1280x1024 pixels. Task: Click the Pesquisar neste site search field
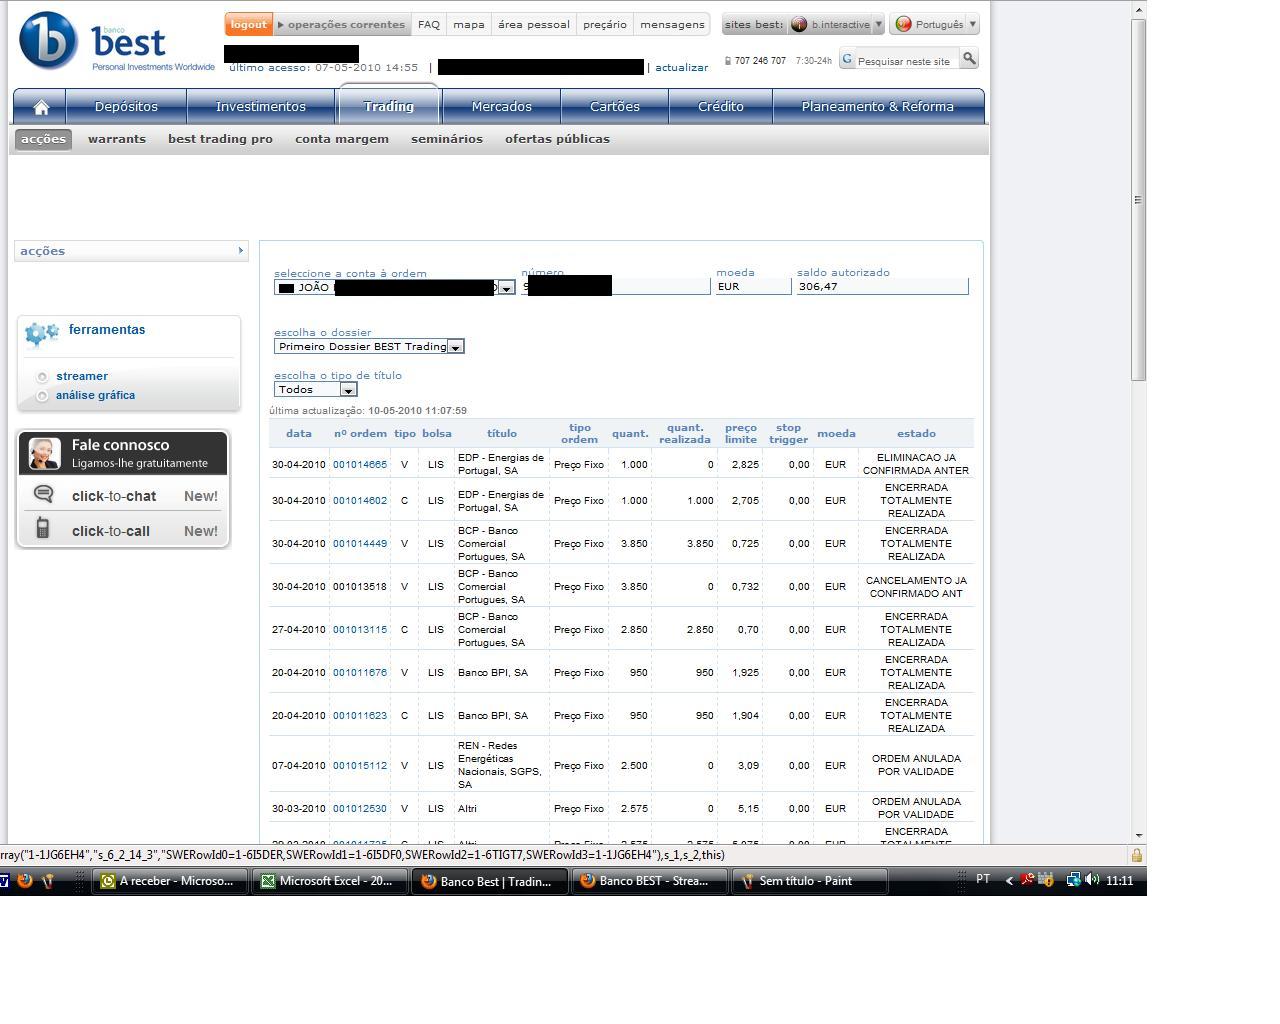[x=906, y=61]
